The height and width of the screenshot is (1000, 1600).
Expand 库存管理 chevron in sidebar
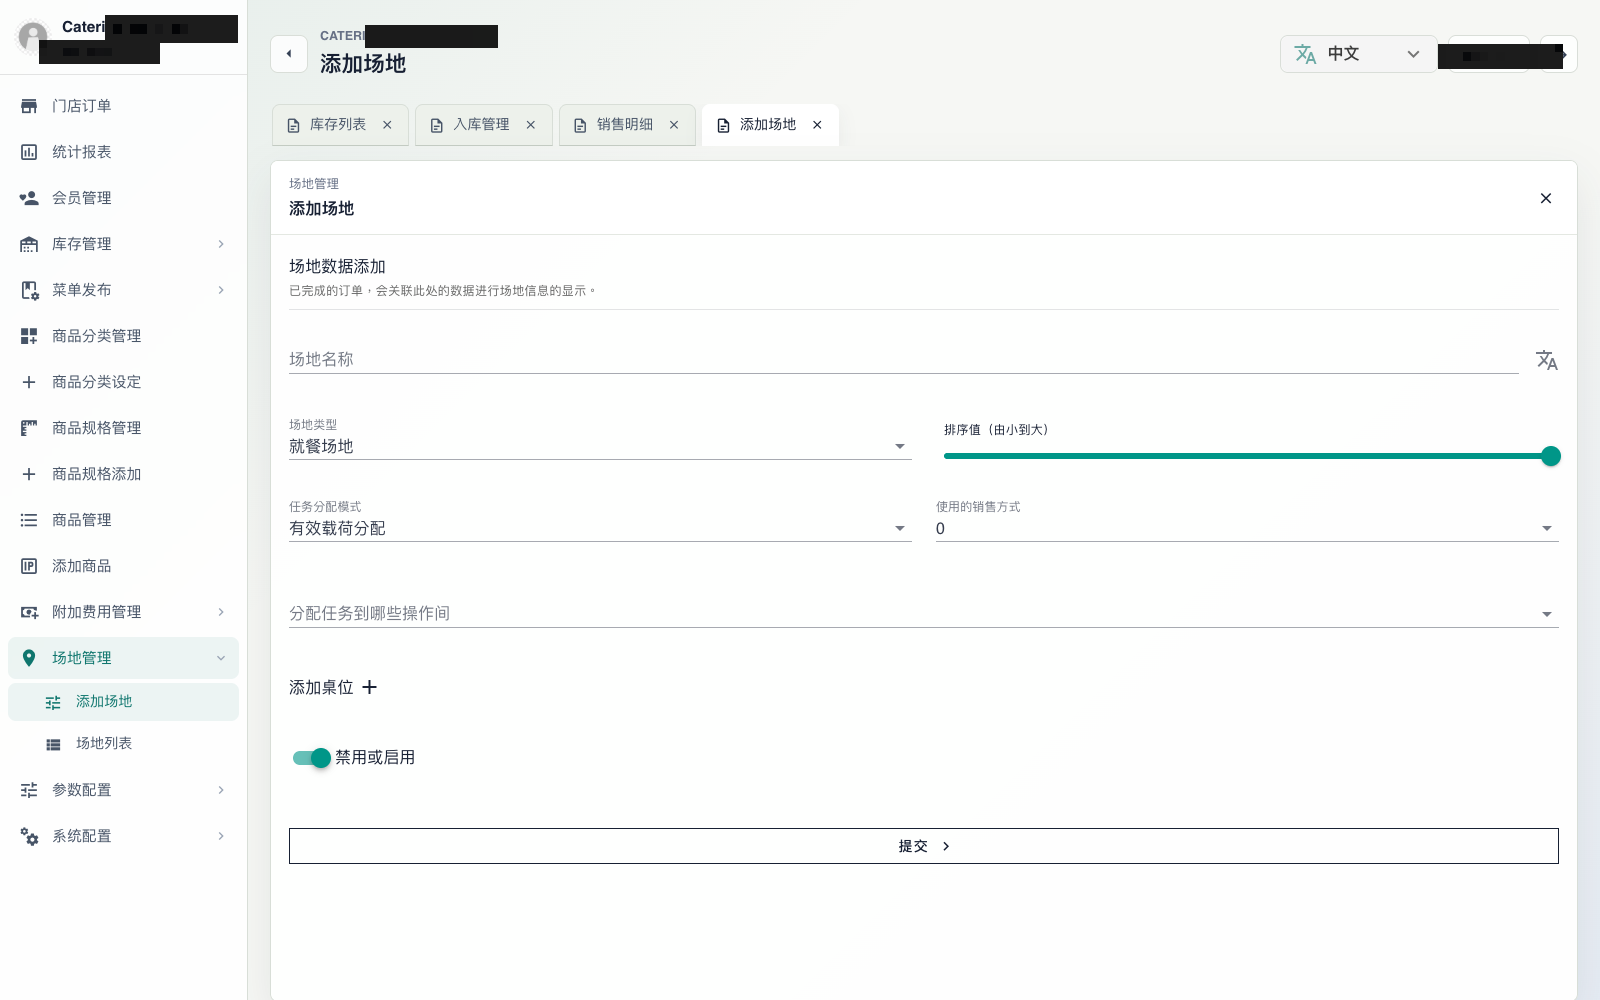pyautogui.click(x=221, y=244)
